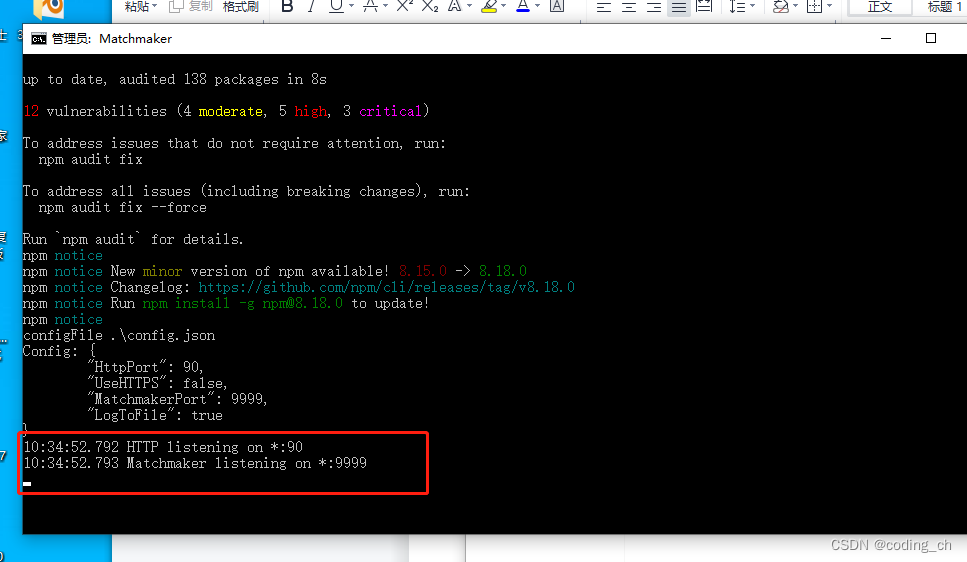967x562 pixels.
Task: Click '"LogToFile": true' config line
Action: [x=155, y=415]
